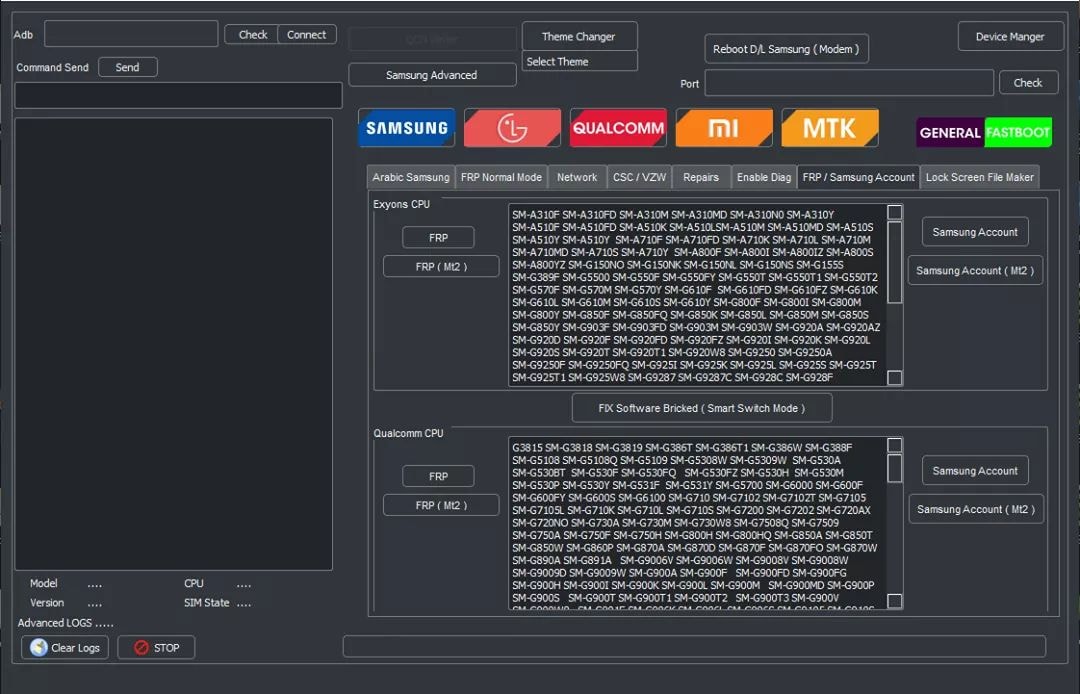The height and width of the screenshot is (694, 1080).
Task: Open the MTK brand section
Action: coord(830,127)
